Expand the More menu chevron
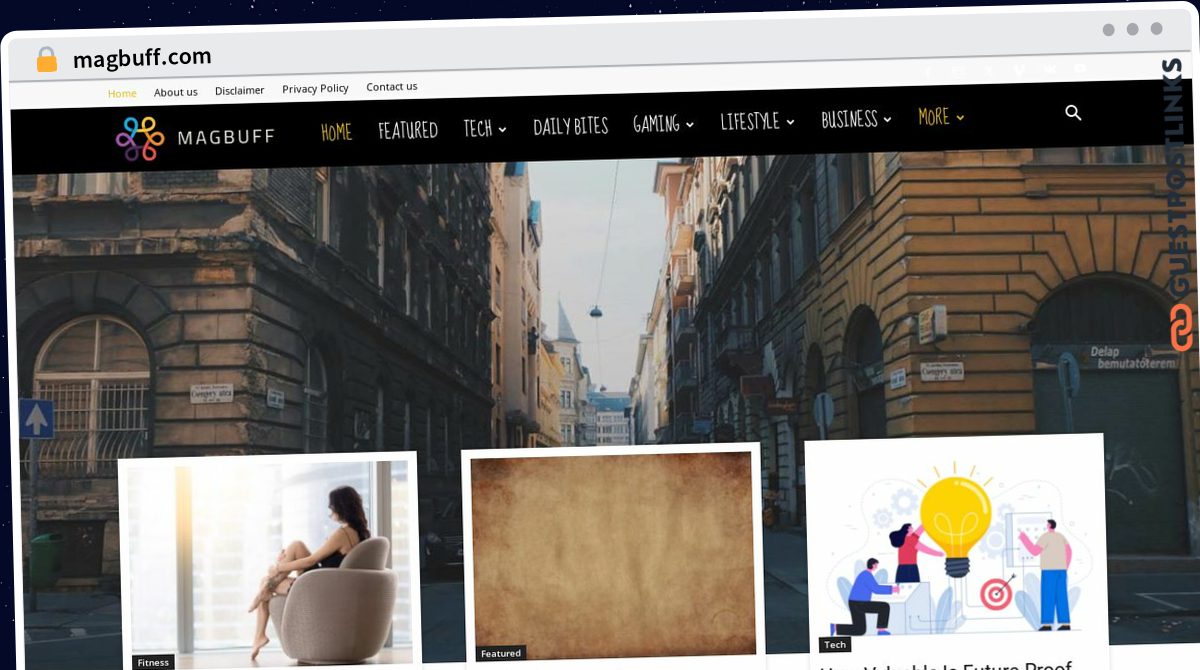 [x=960, y=118]
